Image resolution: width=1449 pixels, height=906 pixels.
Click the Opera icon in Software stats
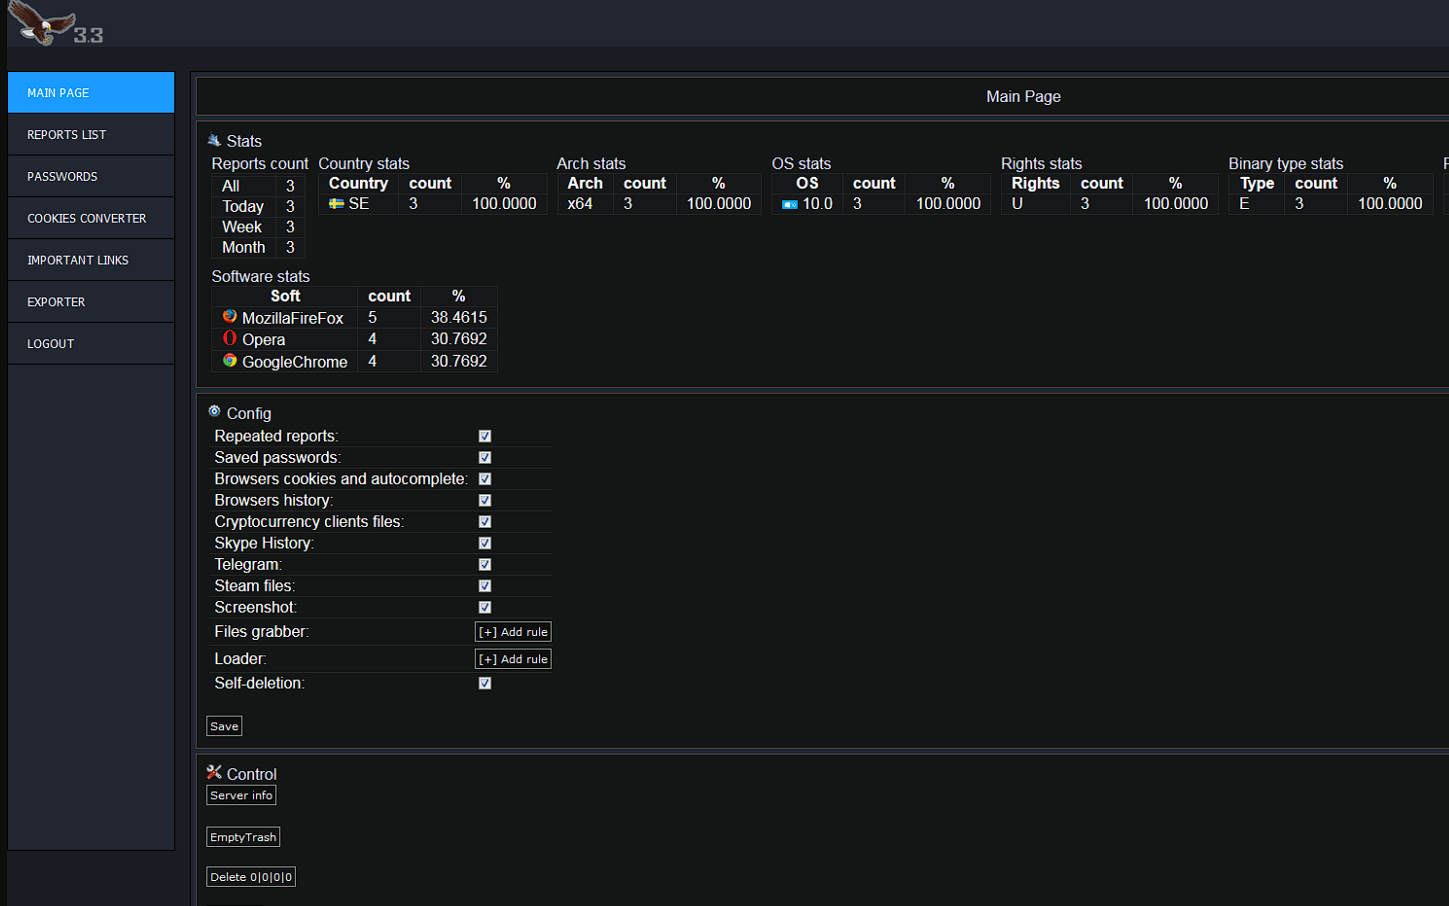230,338
